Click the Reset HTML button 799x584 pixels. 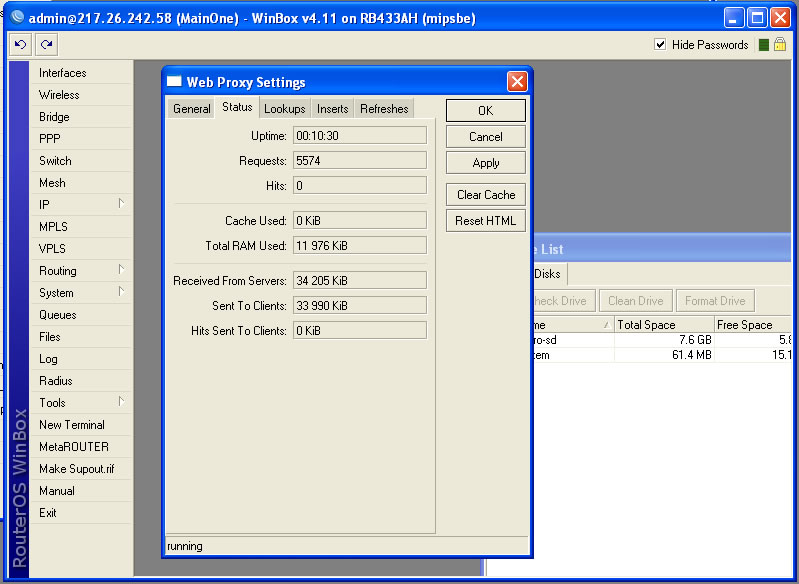(x=486, y=221)
